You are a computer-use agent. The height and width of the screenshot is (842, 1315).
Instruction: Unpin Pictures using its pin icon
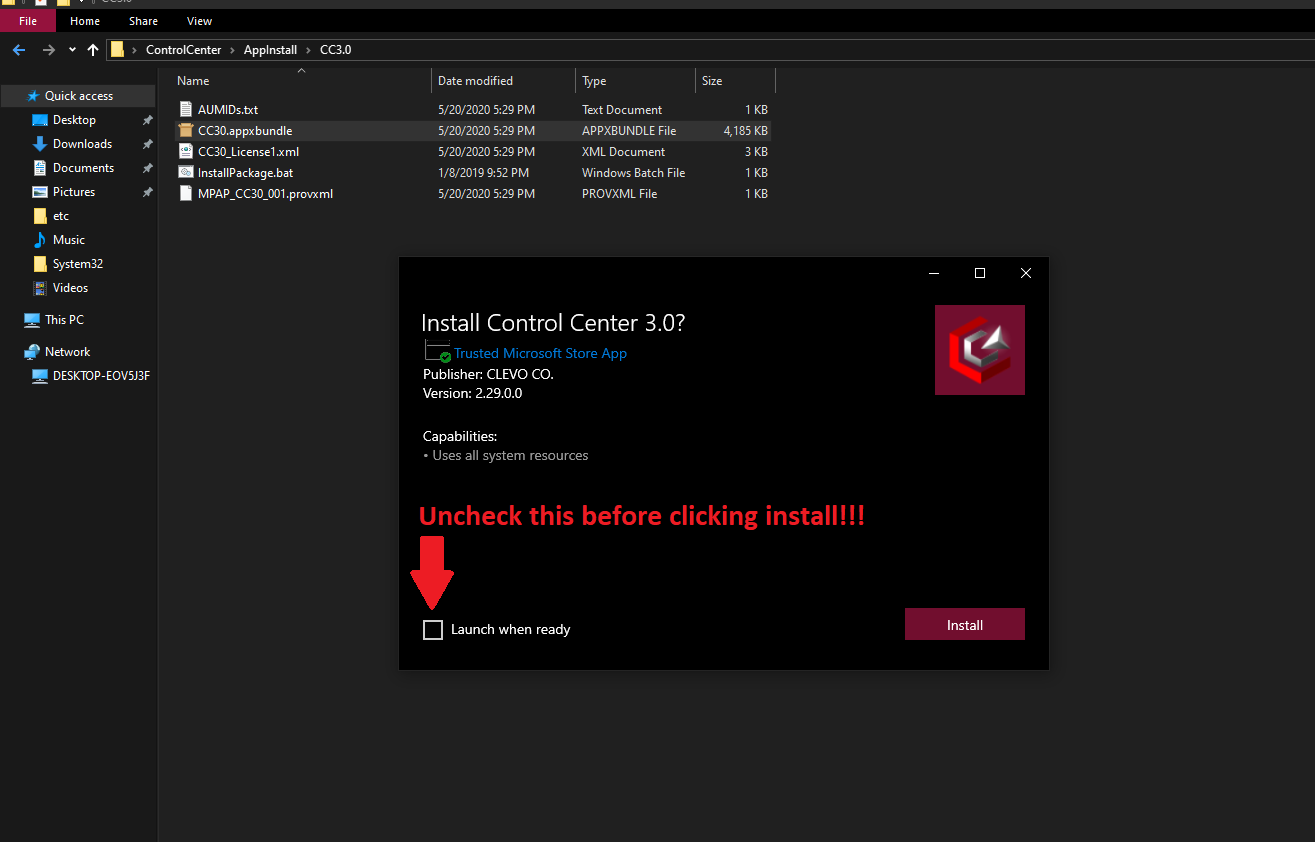pos(147,192)
